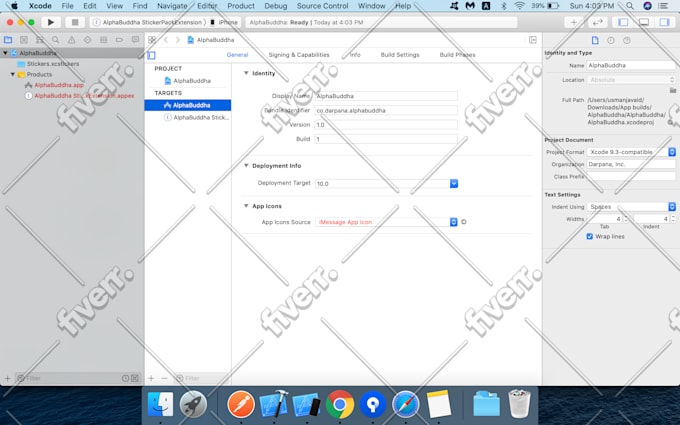This screenshot has height=425, width=680.
Task: Collapse the Deployment Info section
Action: [x=246, y=166]
